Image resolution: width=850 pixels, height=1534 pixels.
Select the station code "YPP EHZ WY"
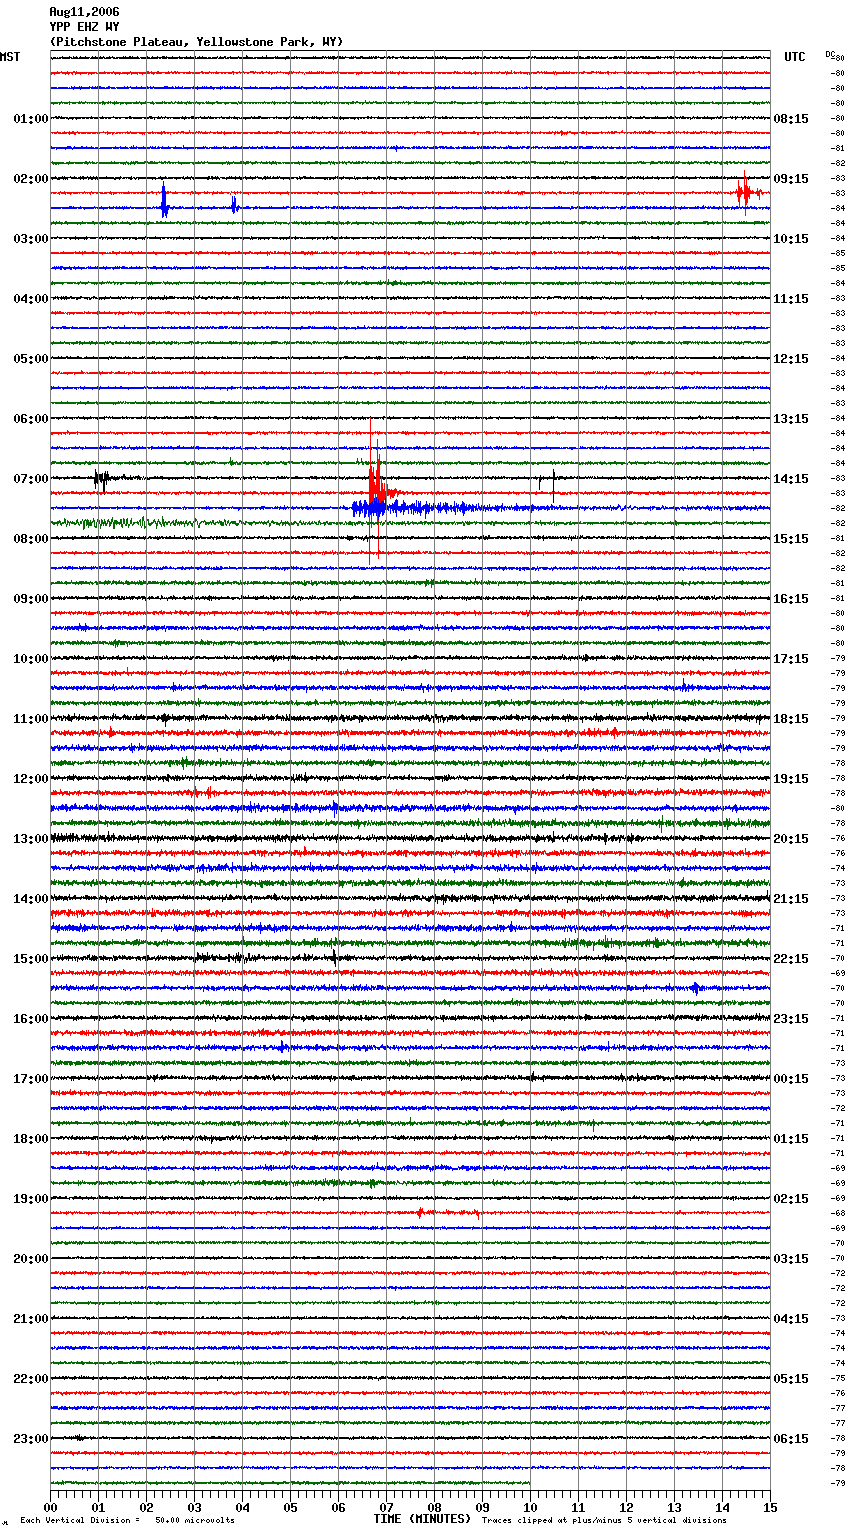pos(84,27)
